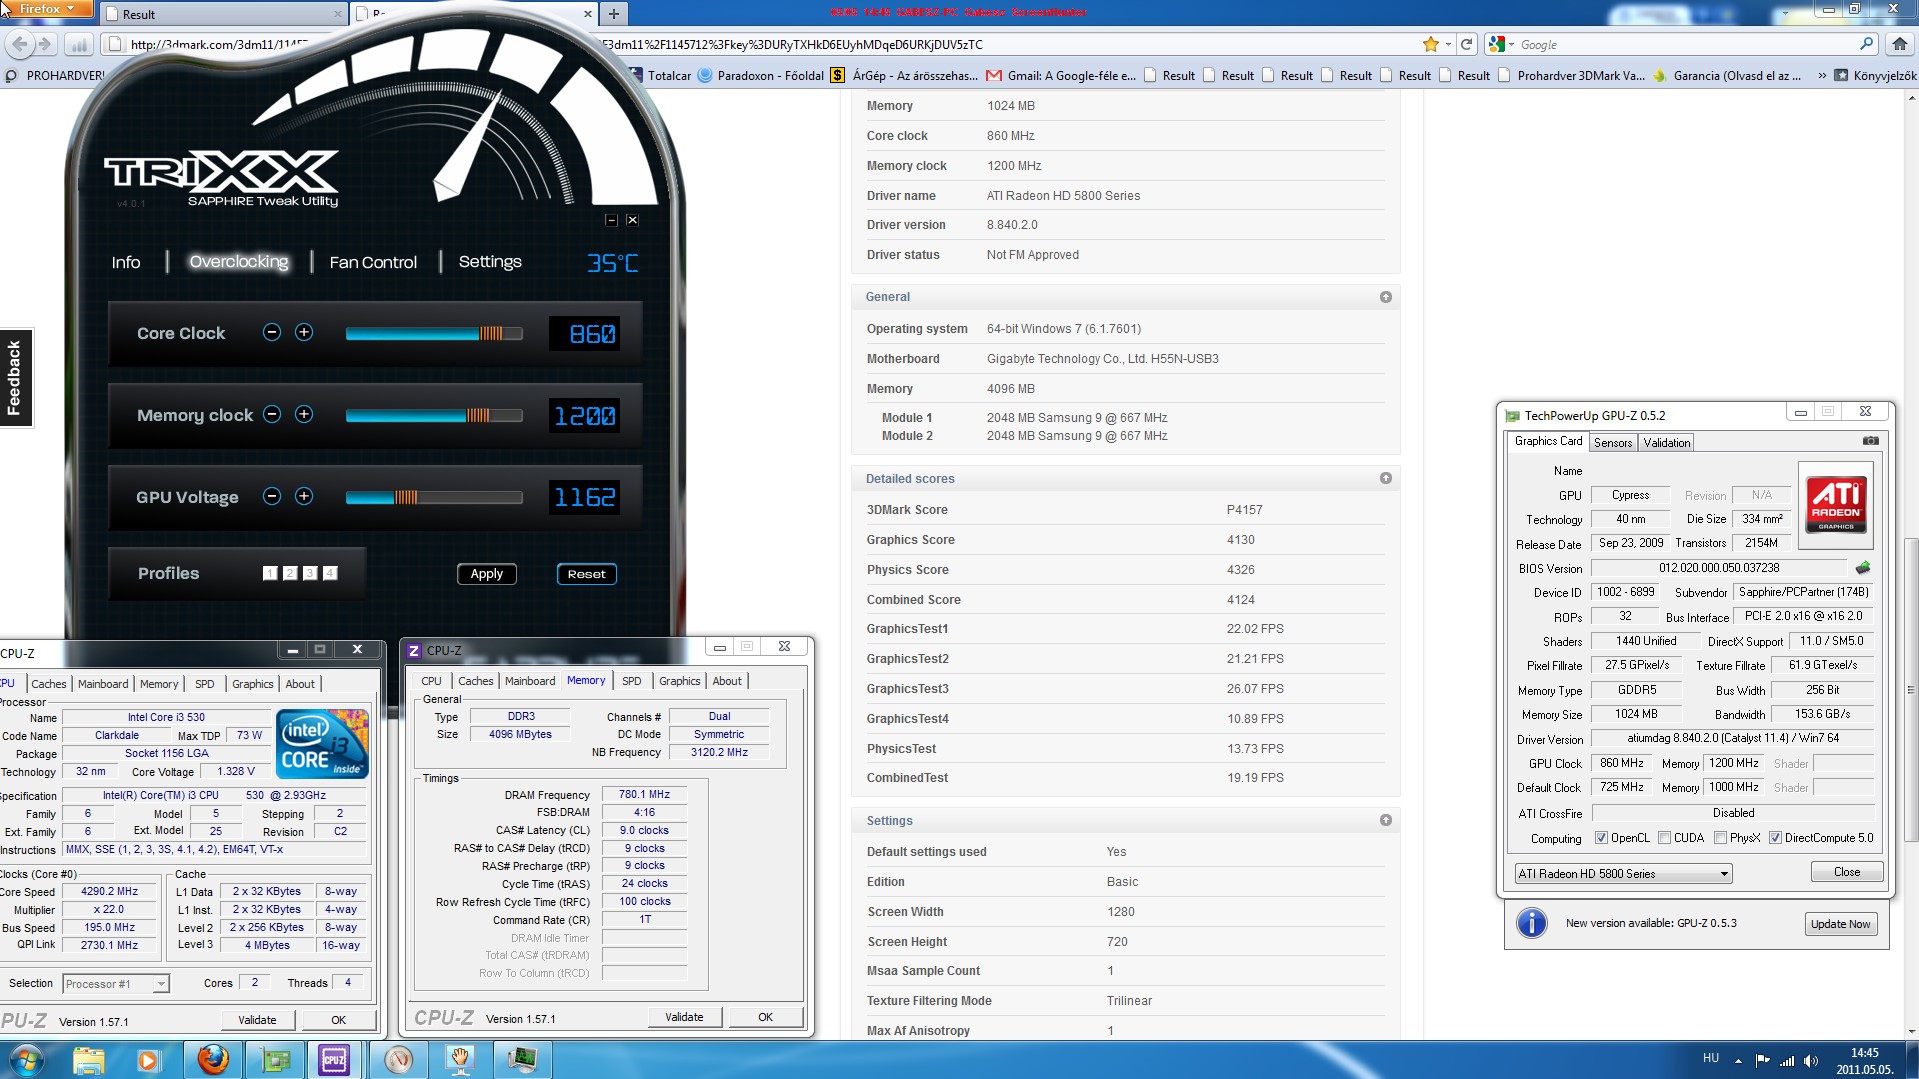Viewport: 1919px width, 1079px height.
Task: Toggle CUDA checkbox in GPU-Z
Action: 1664,838
